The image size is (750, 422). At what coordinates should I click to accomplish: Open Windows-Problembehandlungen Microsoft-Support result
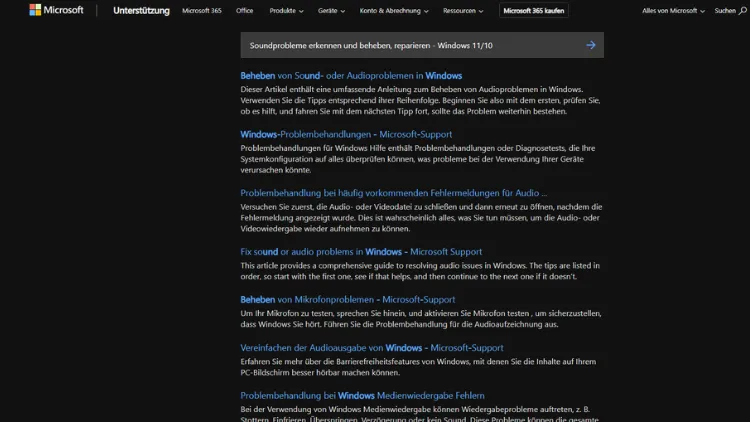pos(346,134)
